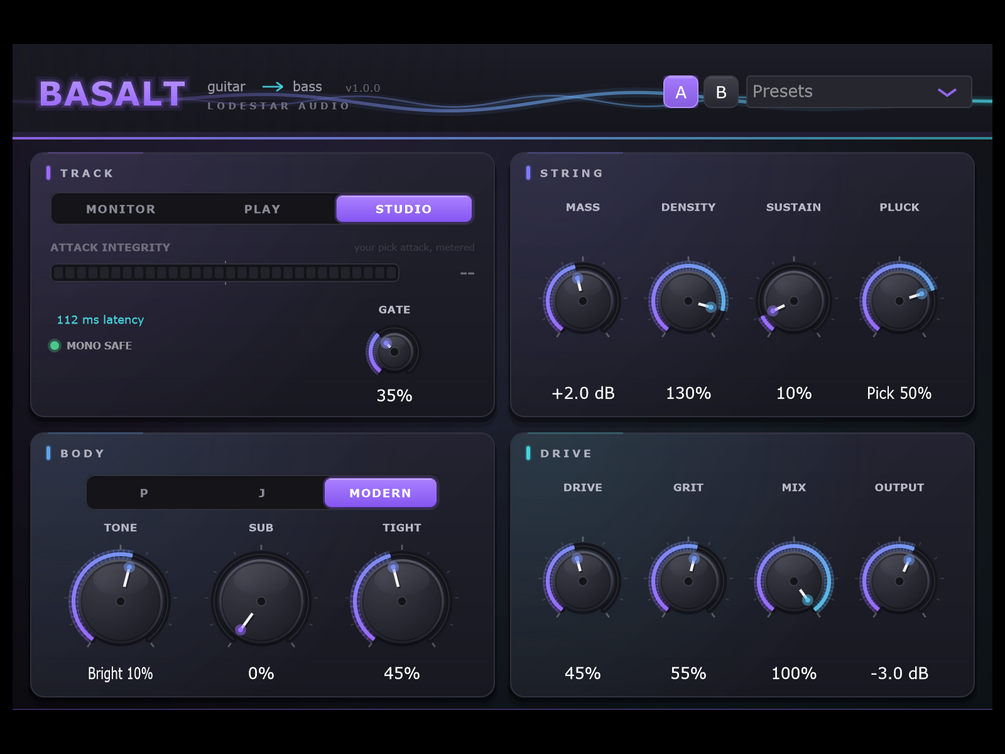
Task: Select the PLAY track mode
Action: [x=262, y=209]
